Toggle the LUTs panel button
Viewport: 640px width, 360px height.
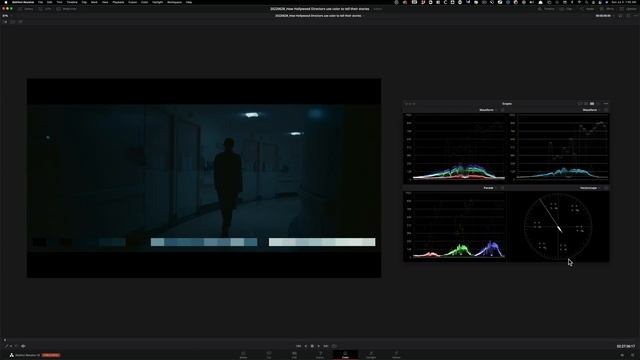point(45,9)
